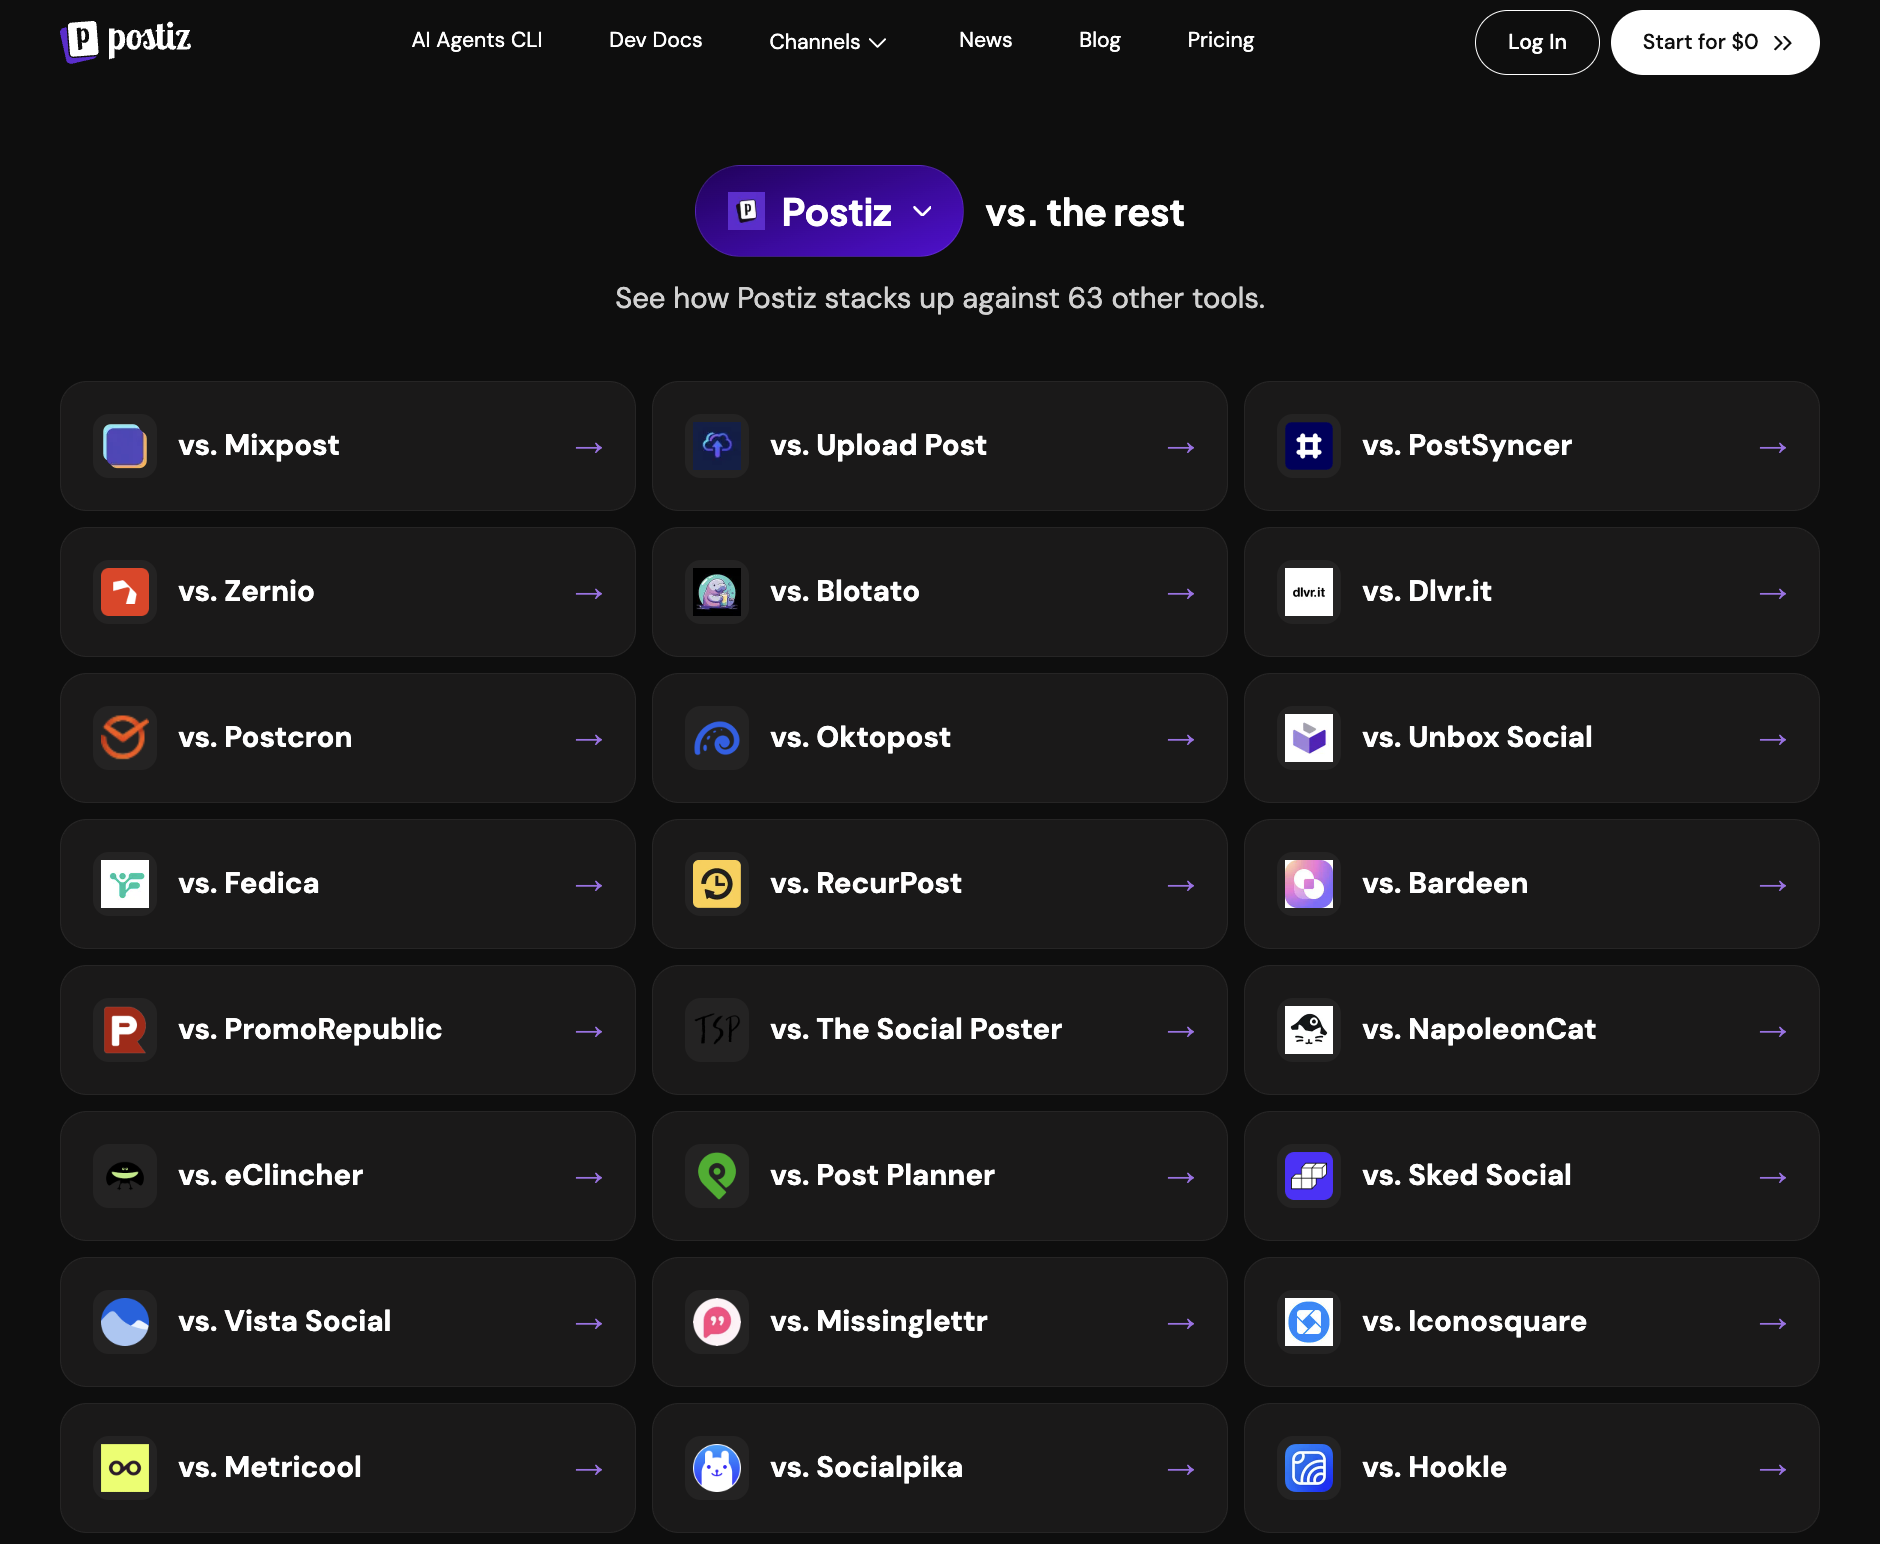Click the Upload Post cloud icon
Viewport: 1880px width, 1544px height.
click(717, 446)
